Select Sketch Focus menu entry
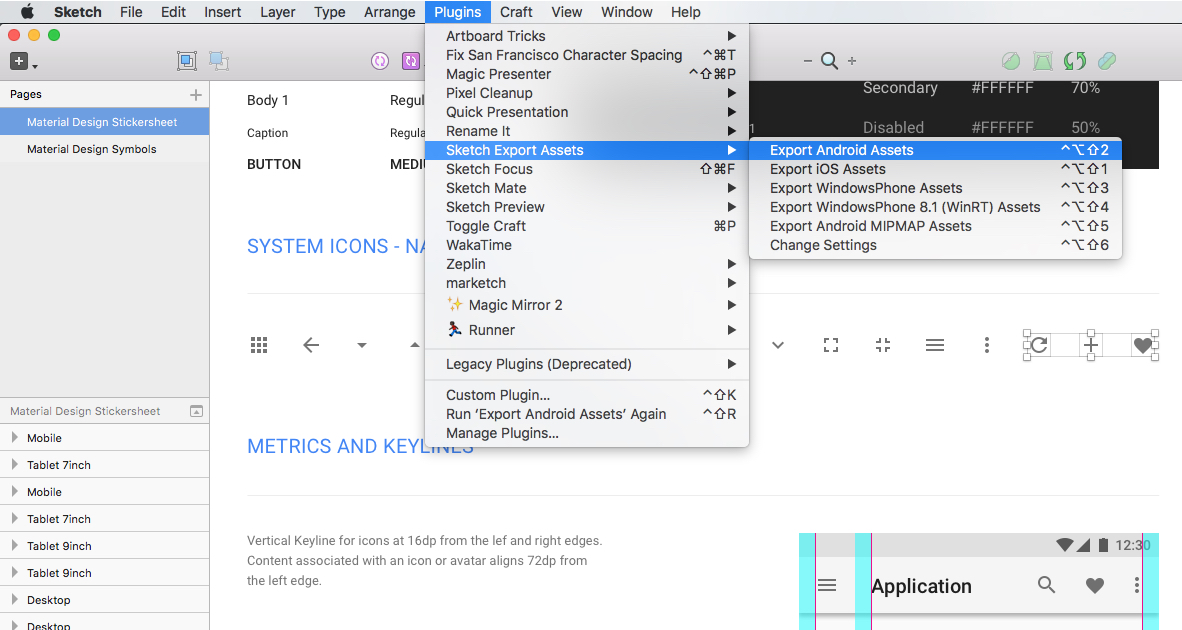The image size is (1182, 630). coord(587,170)
